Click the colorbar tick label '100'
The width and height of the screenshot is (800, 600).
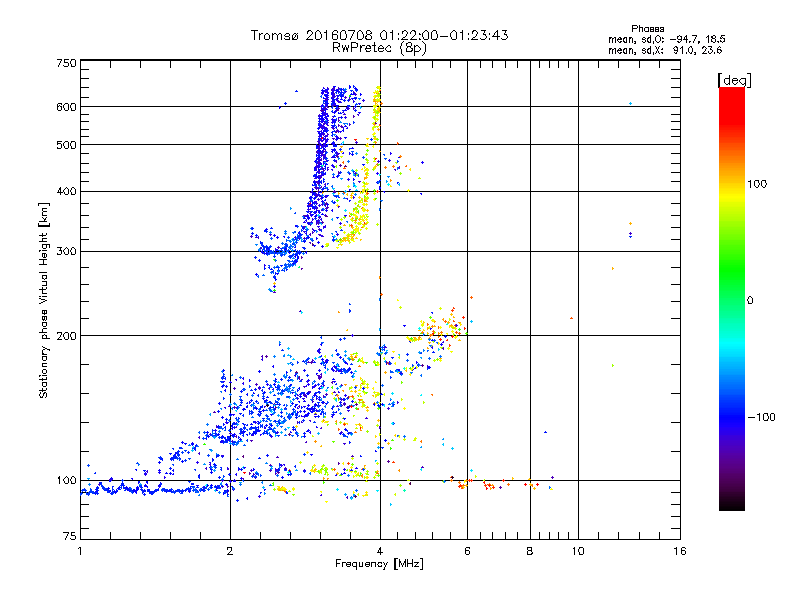pyautogui.click(x=757, y=184)
